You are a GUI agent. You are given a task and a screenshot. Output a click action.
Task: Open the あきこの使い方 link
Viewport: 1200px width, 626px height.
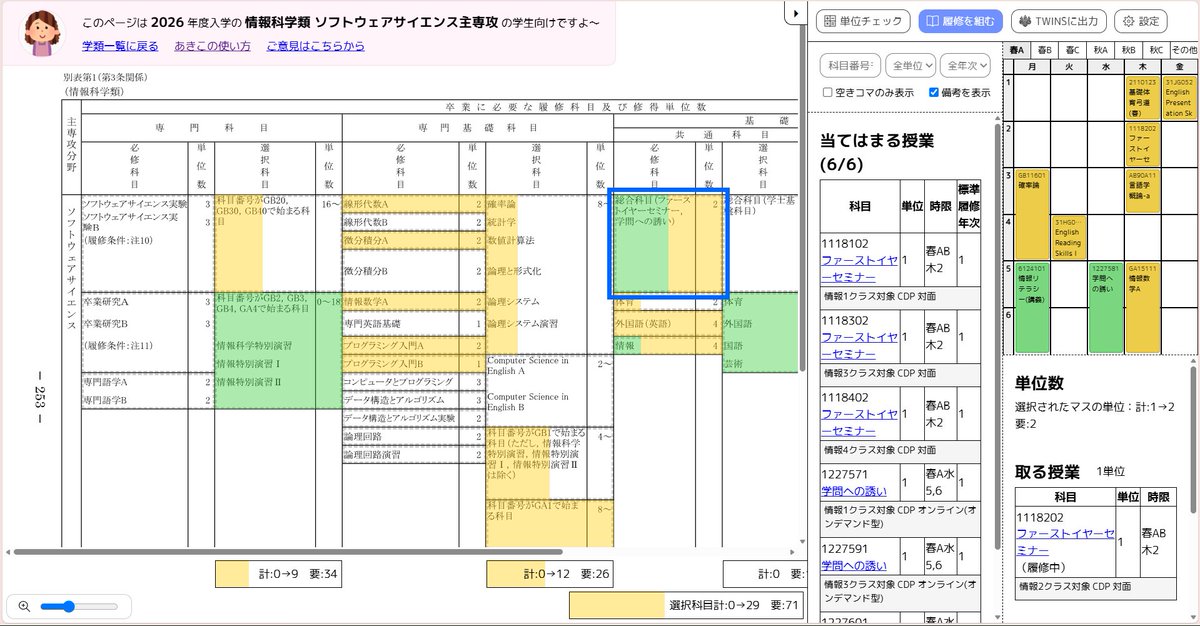click(x=212, y=46)
